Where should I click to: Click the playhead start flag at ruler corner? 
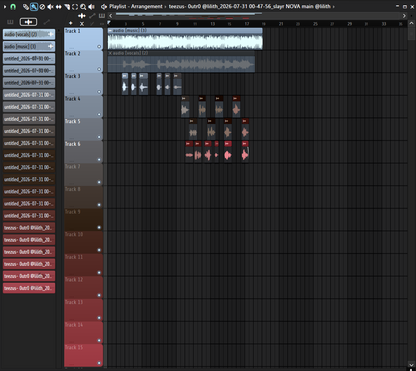point(109,23)
